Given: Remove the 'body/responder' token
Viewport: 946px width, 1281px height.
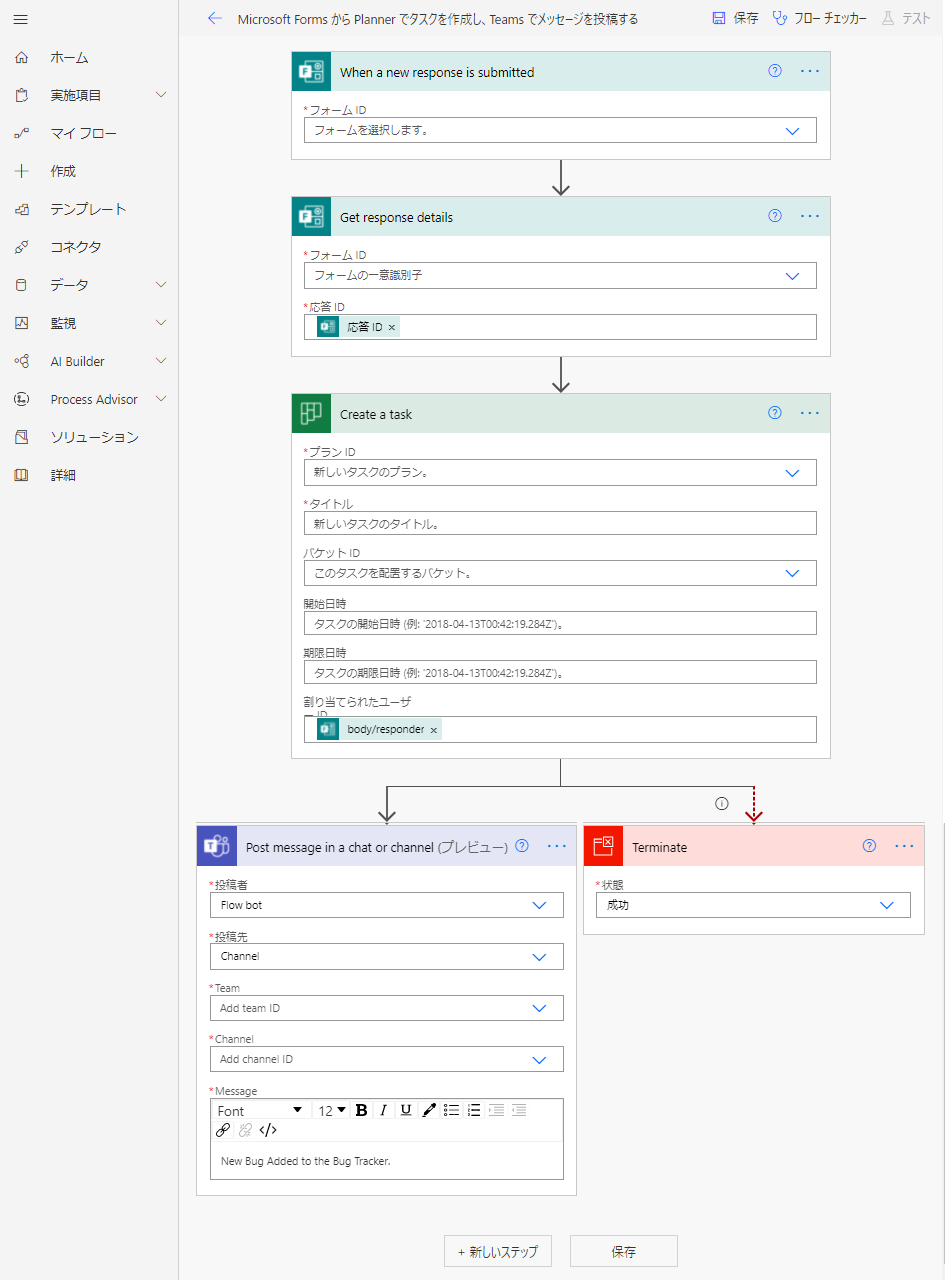Looking at the screenshot, I should (x=434, y=730).
